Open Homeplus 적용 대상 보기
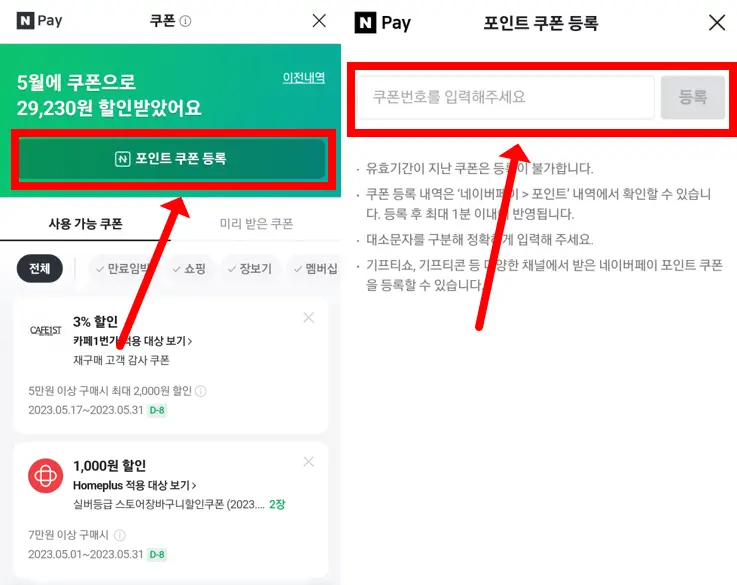 [134, 485]
